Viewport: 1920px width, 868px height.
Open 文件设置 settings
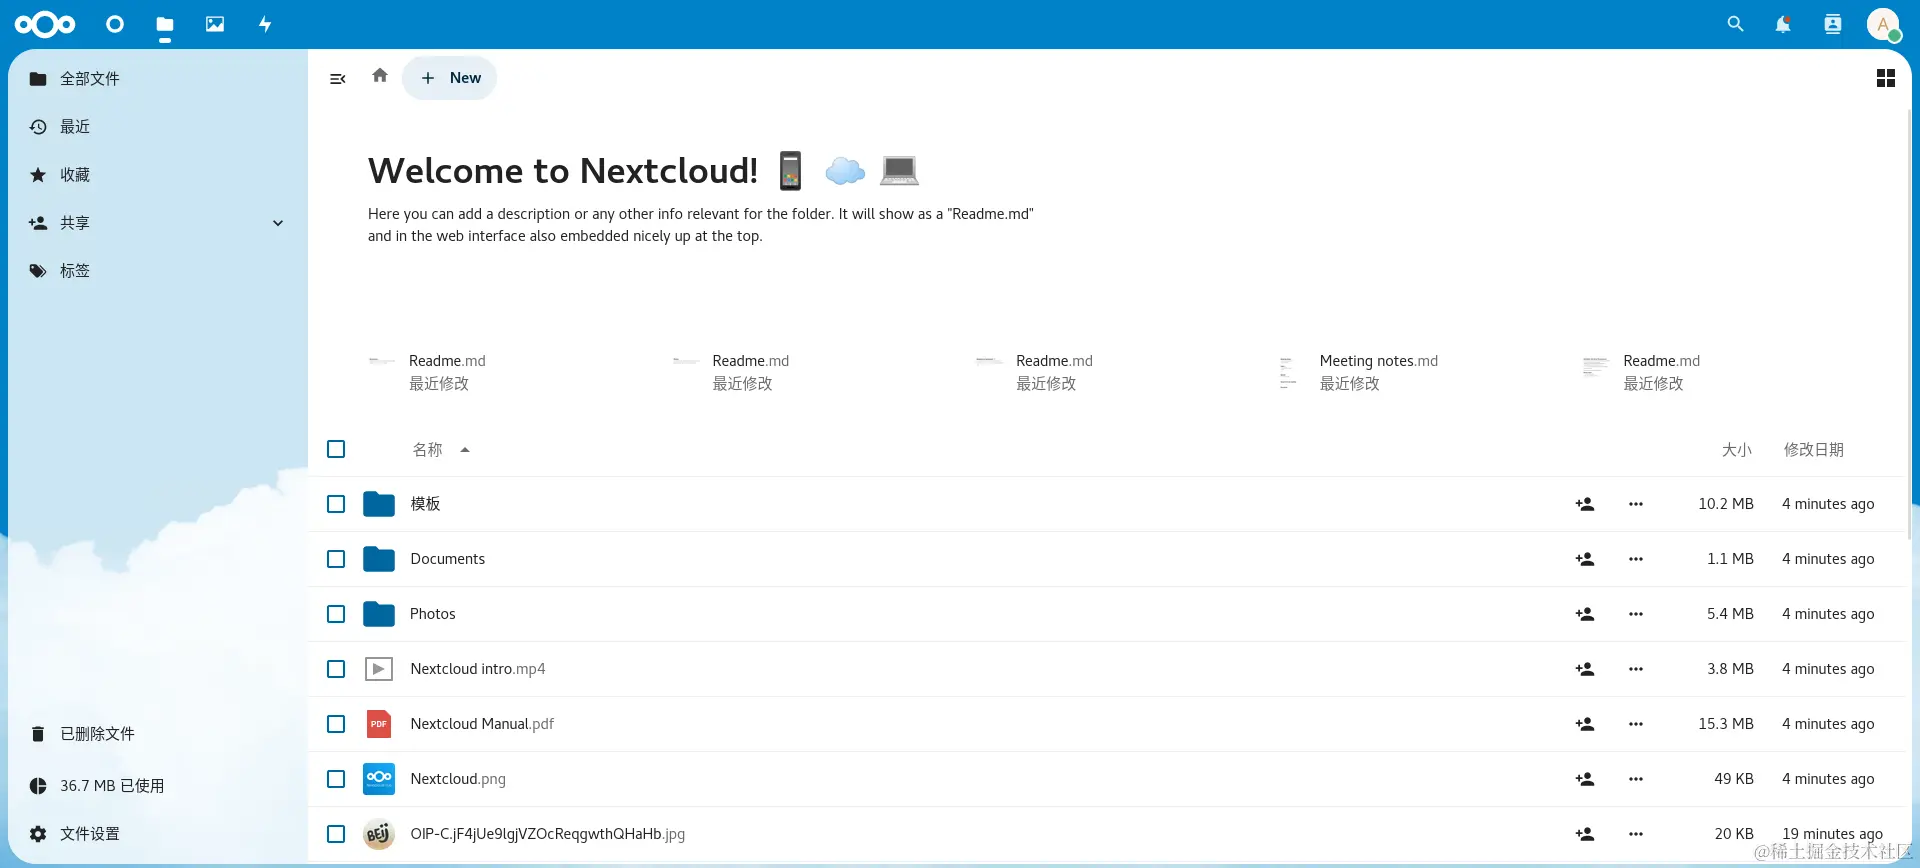coord(158,834)
